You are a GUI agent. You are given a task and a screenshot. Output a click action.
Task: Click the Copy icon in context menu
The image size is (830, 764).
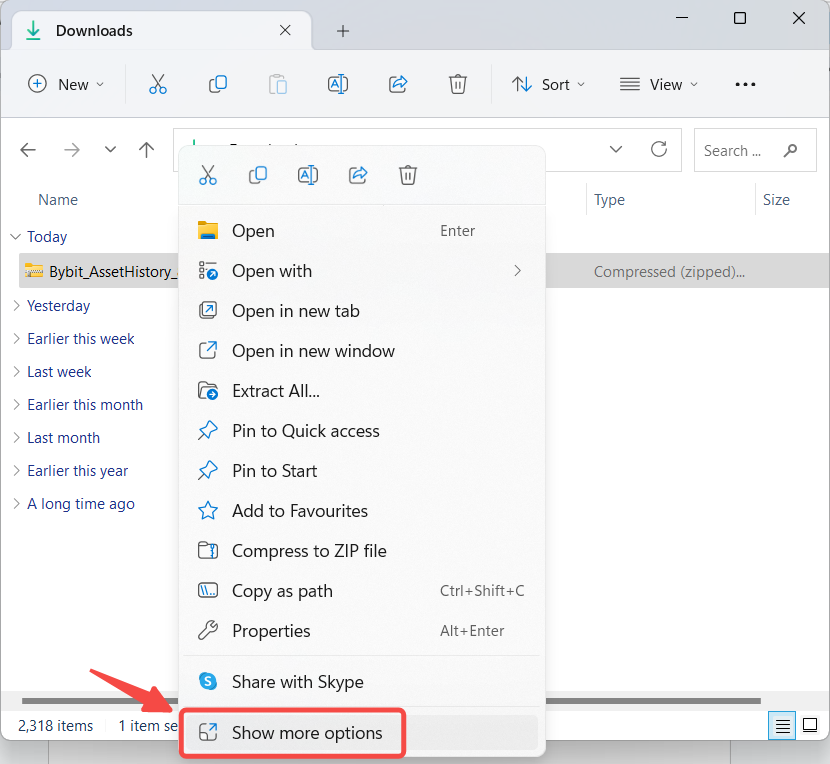click(x=258, y=175)
